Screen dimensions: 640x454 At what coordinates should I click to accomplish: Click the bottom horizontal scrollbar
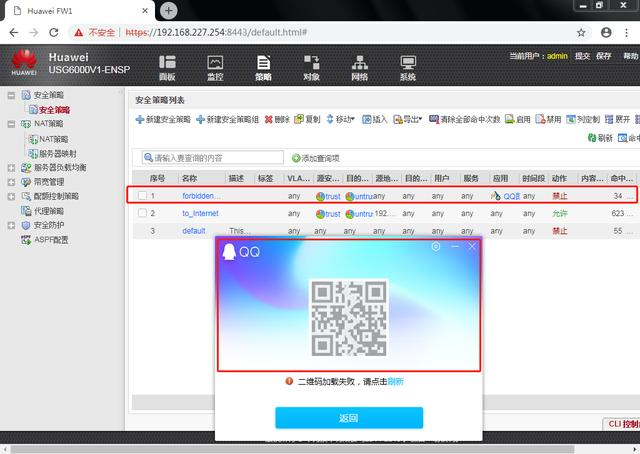point(292,449)
